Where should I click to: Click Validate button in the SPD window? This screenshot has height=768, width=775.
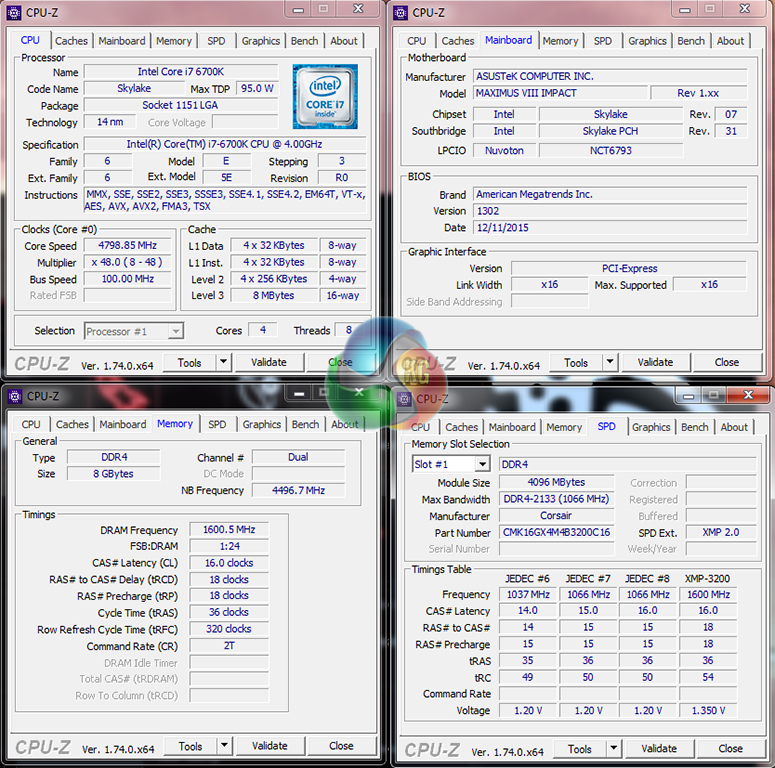[x=659, y=749]
